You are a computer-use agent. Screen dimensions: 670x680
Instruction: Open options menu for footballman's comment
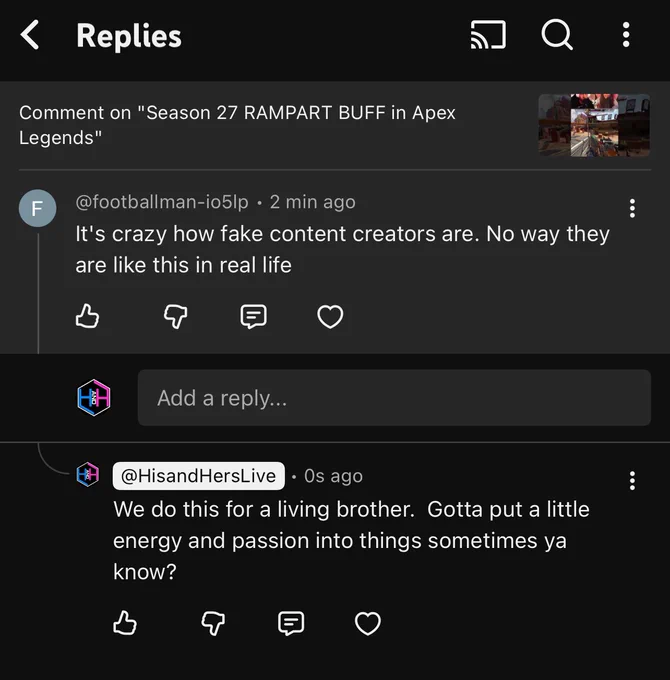pyautogui.click(x=632, y=208)
